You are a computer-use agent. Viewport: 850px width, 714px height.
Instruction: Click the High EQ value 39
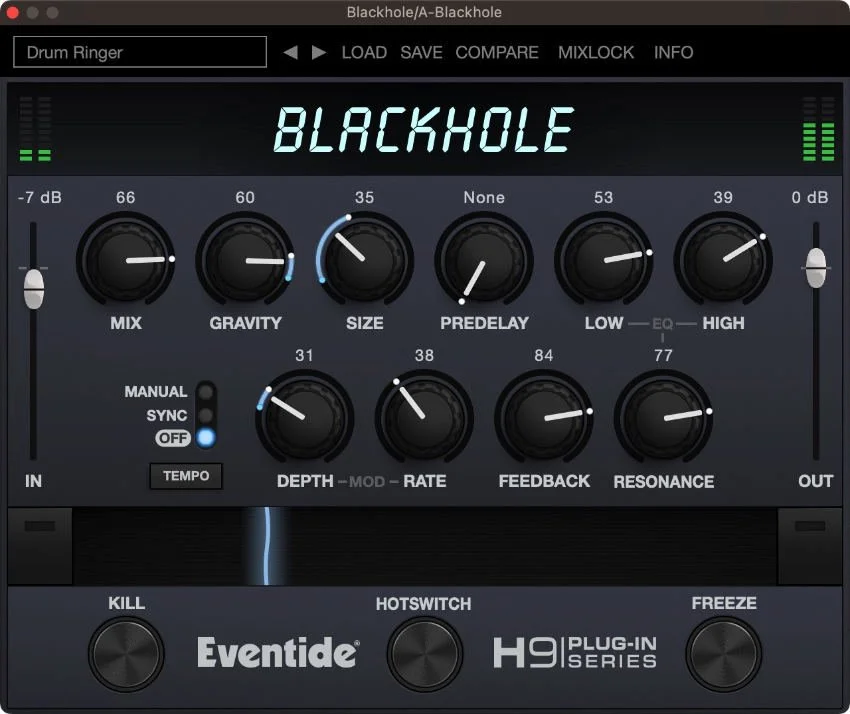click(723, 197)
